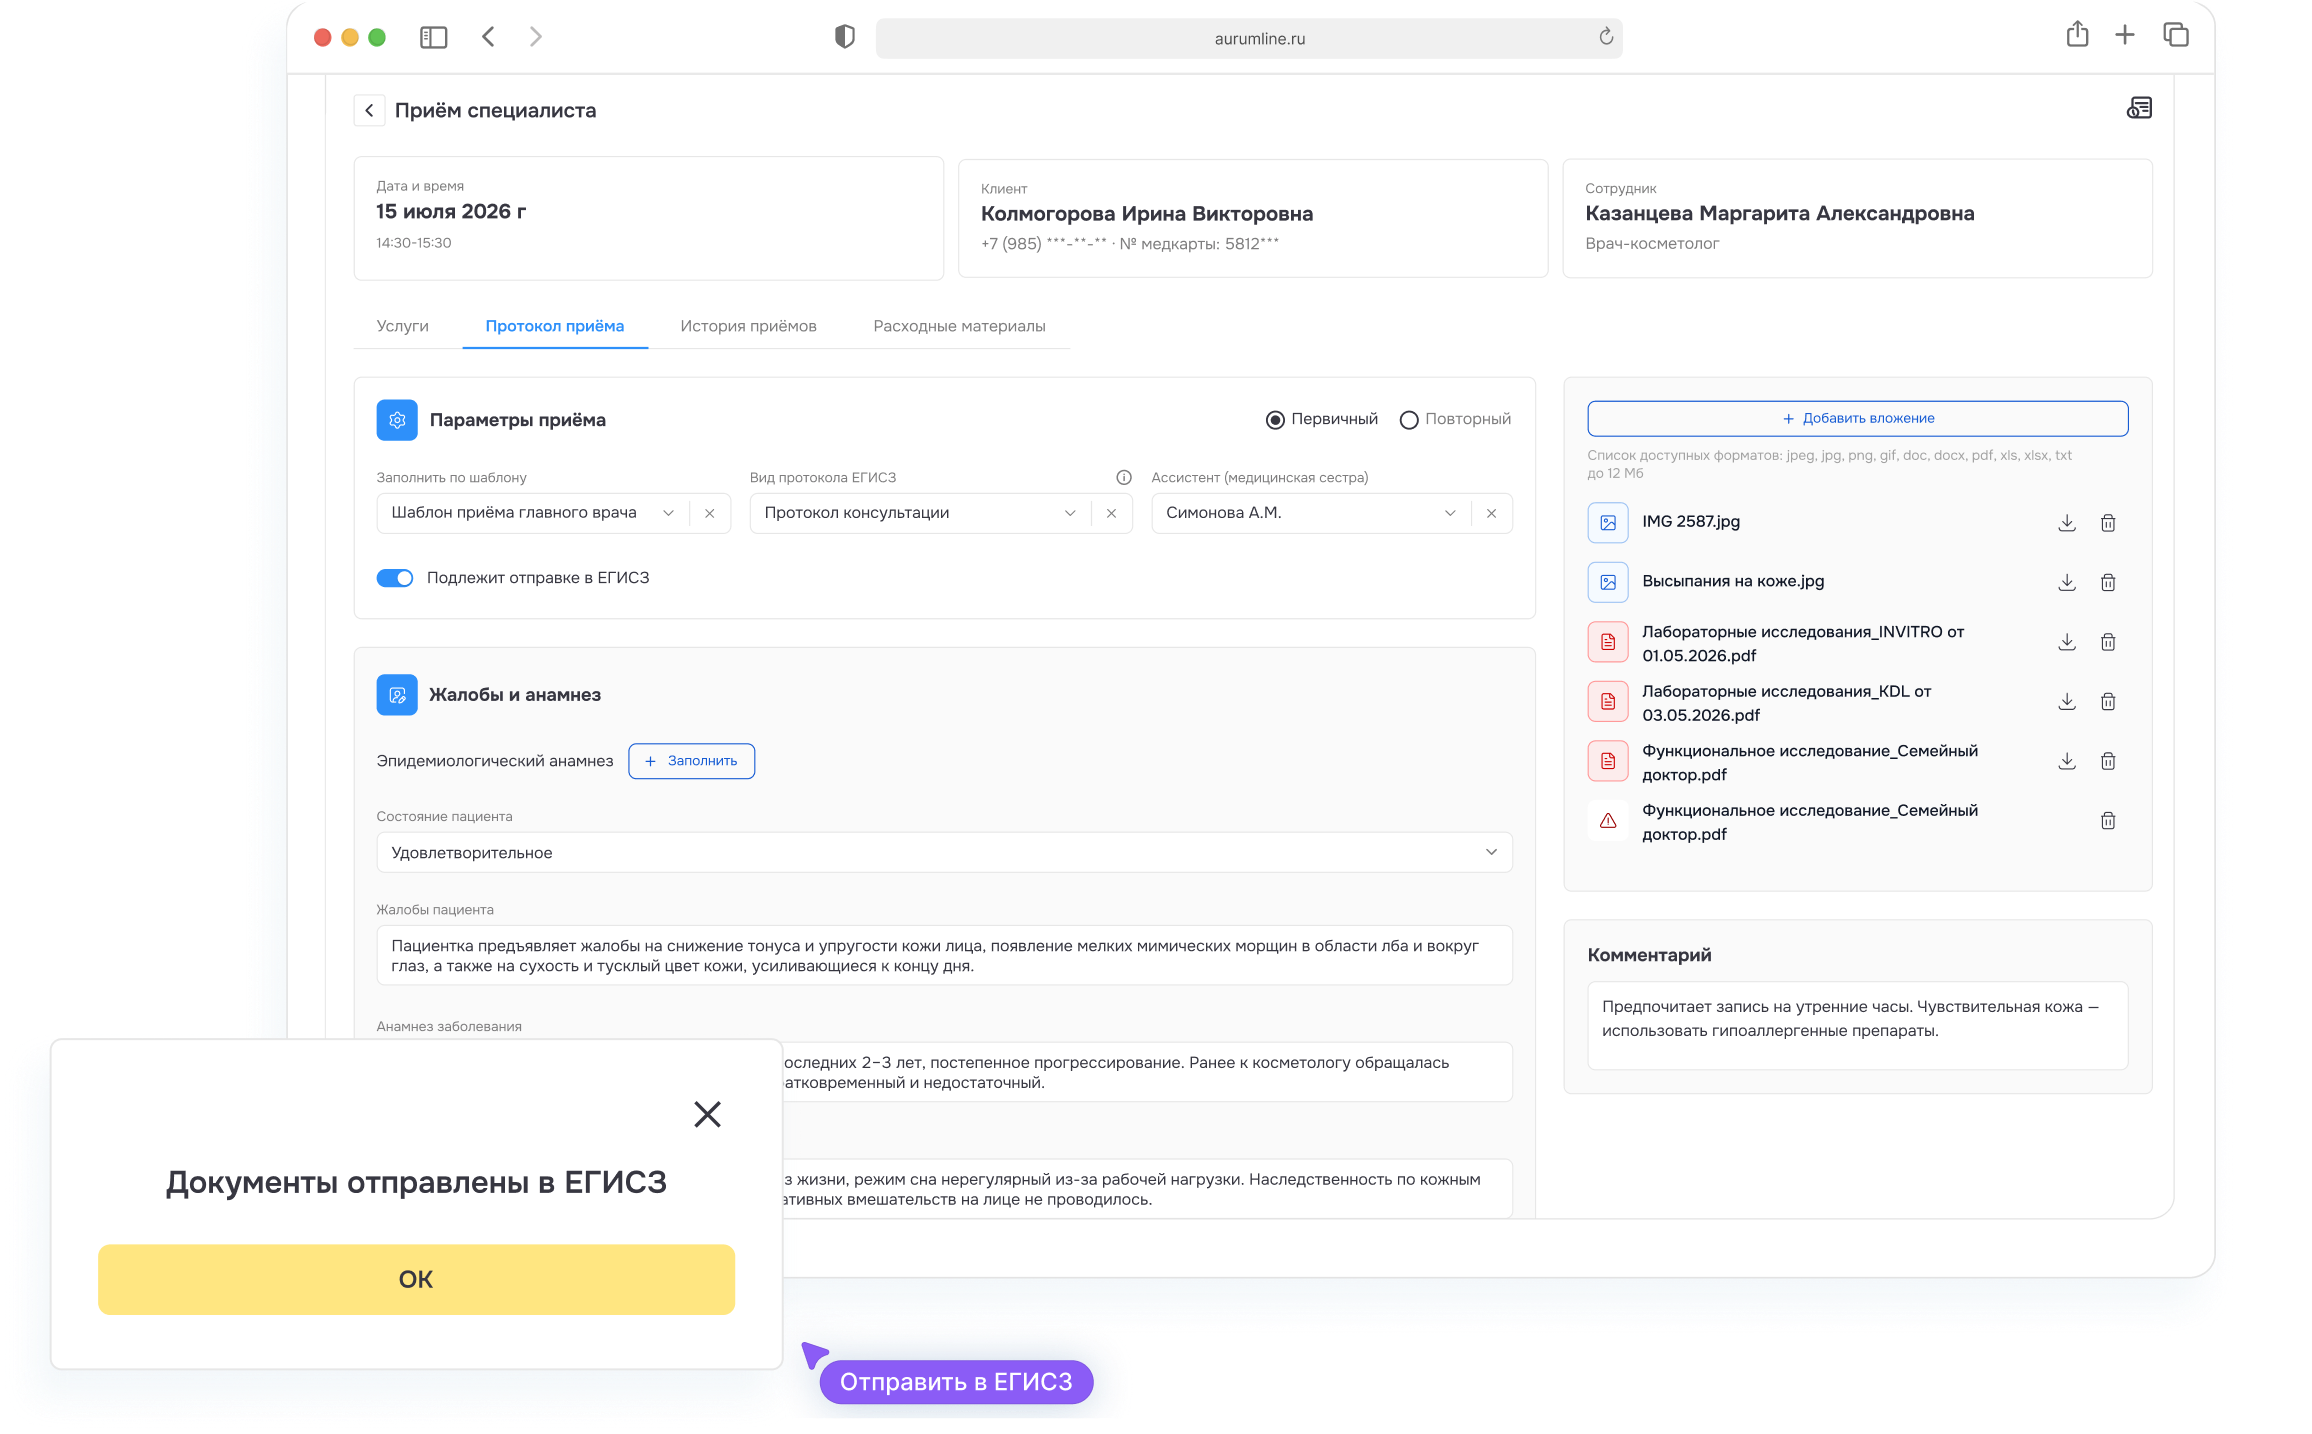Clear the Симонова А.М. assistant selection

click(x=1491, y=513)
